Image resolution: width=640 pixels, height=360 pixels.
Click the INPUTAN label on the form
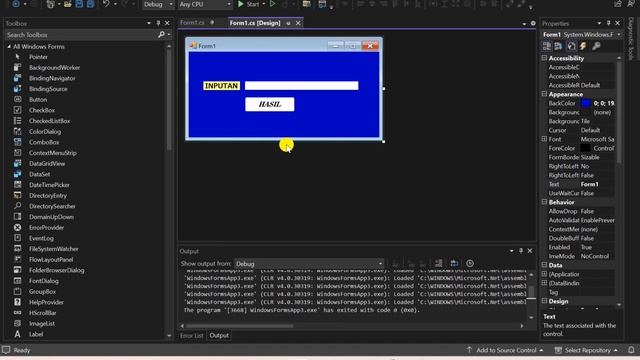click(x=221, y=86)
